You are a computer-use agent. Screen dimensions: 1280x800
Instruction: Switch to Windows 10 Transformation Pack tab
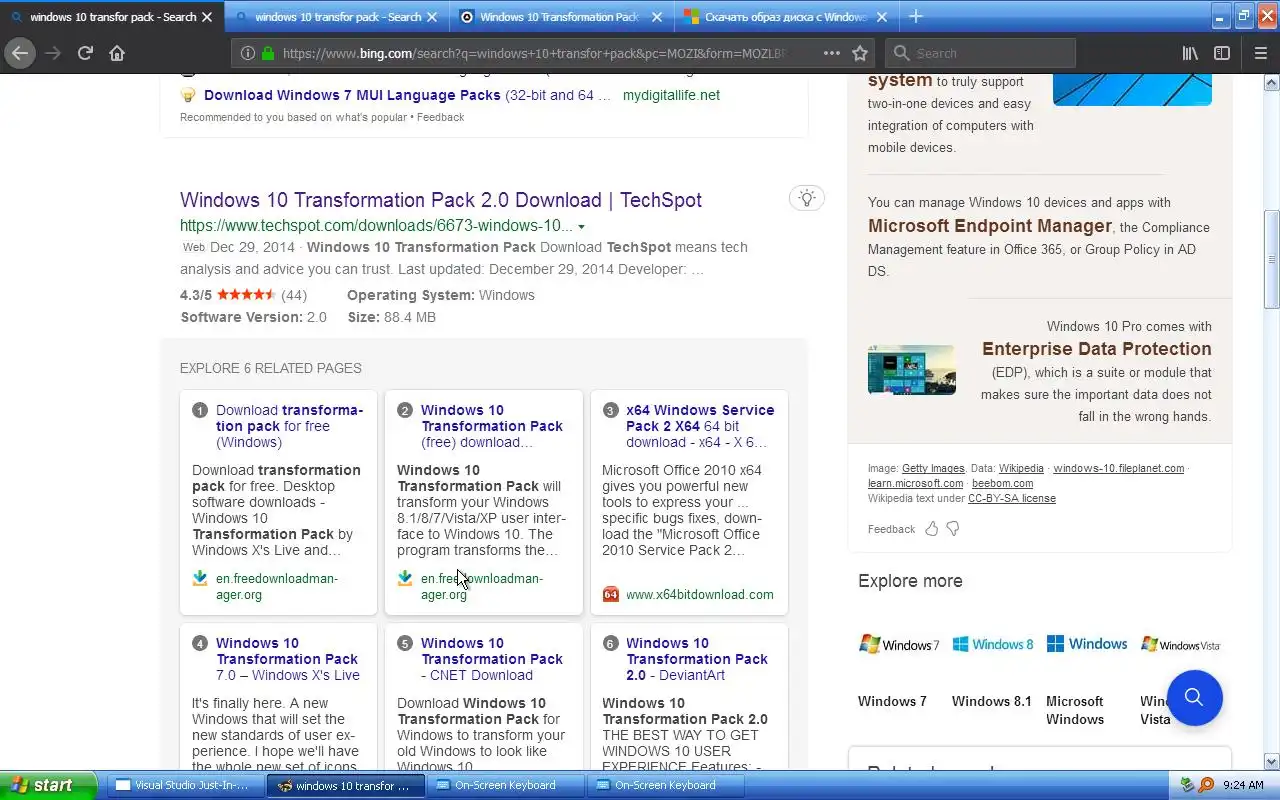(561, 17)
